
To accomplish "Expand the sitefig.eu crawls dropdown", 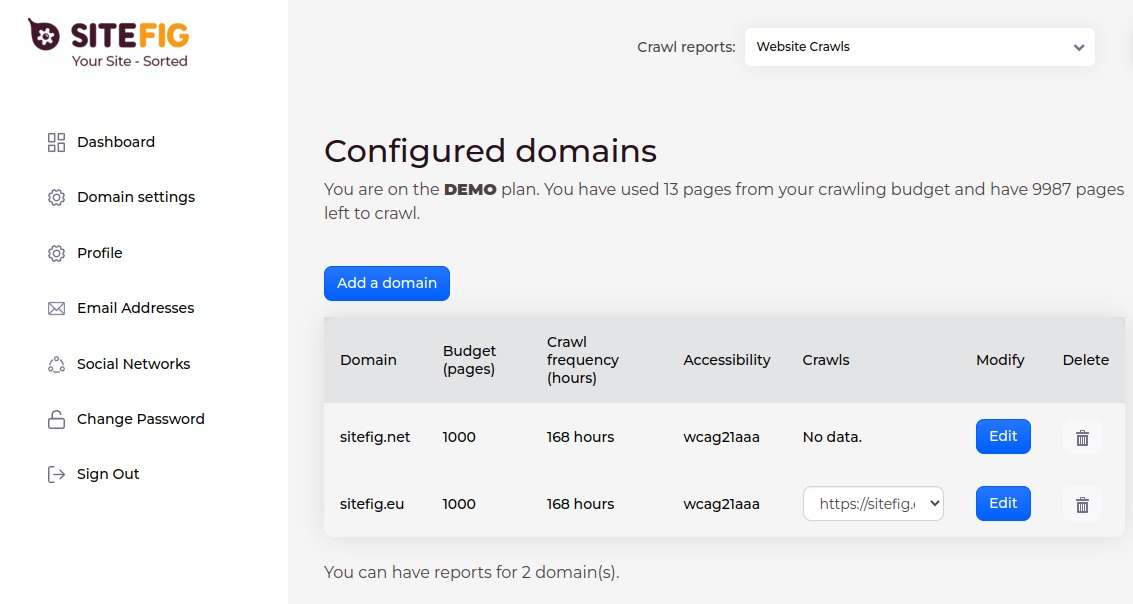I will [873, 504].
